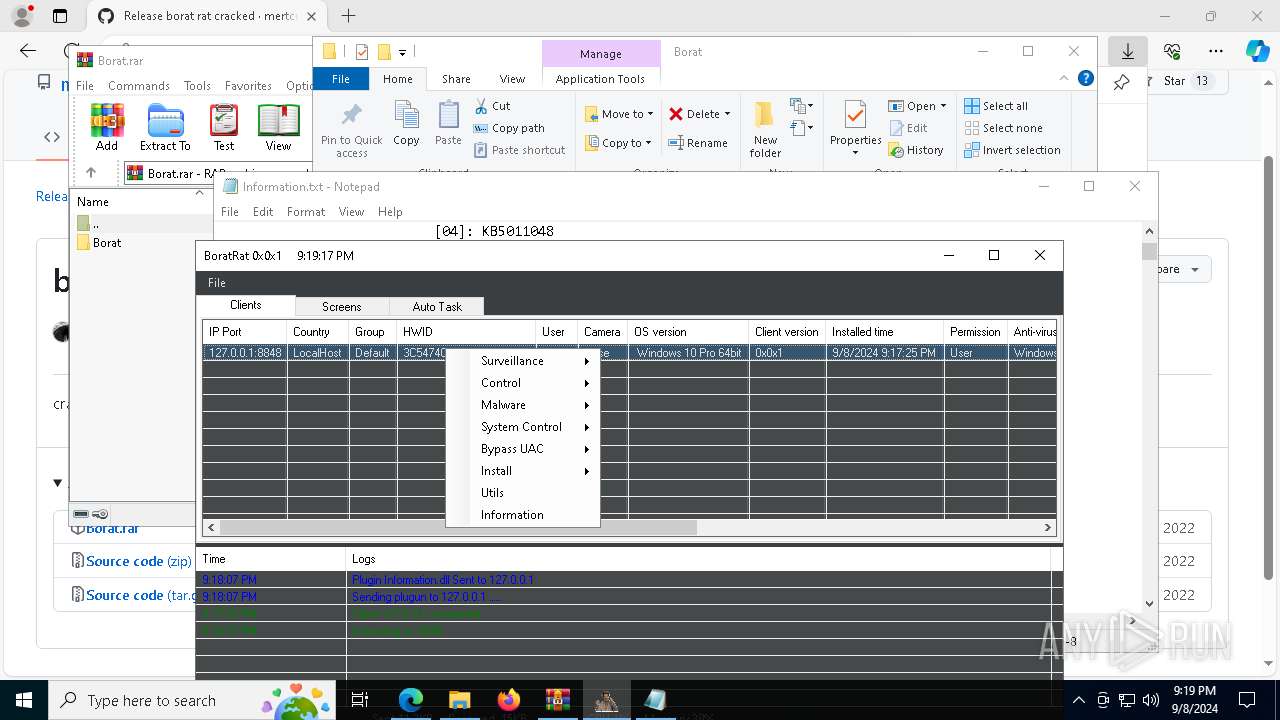Open Application Tools ribbon tab
Viewport: 1280px width, 720px height.
600,79
